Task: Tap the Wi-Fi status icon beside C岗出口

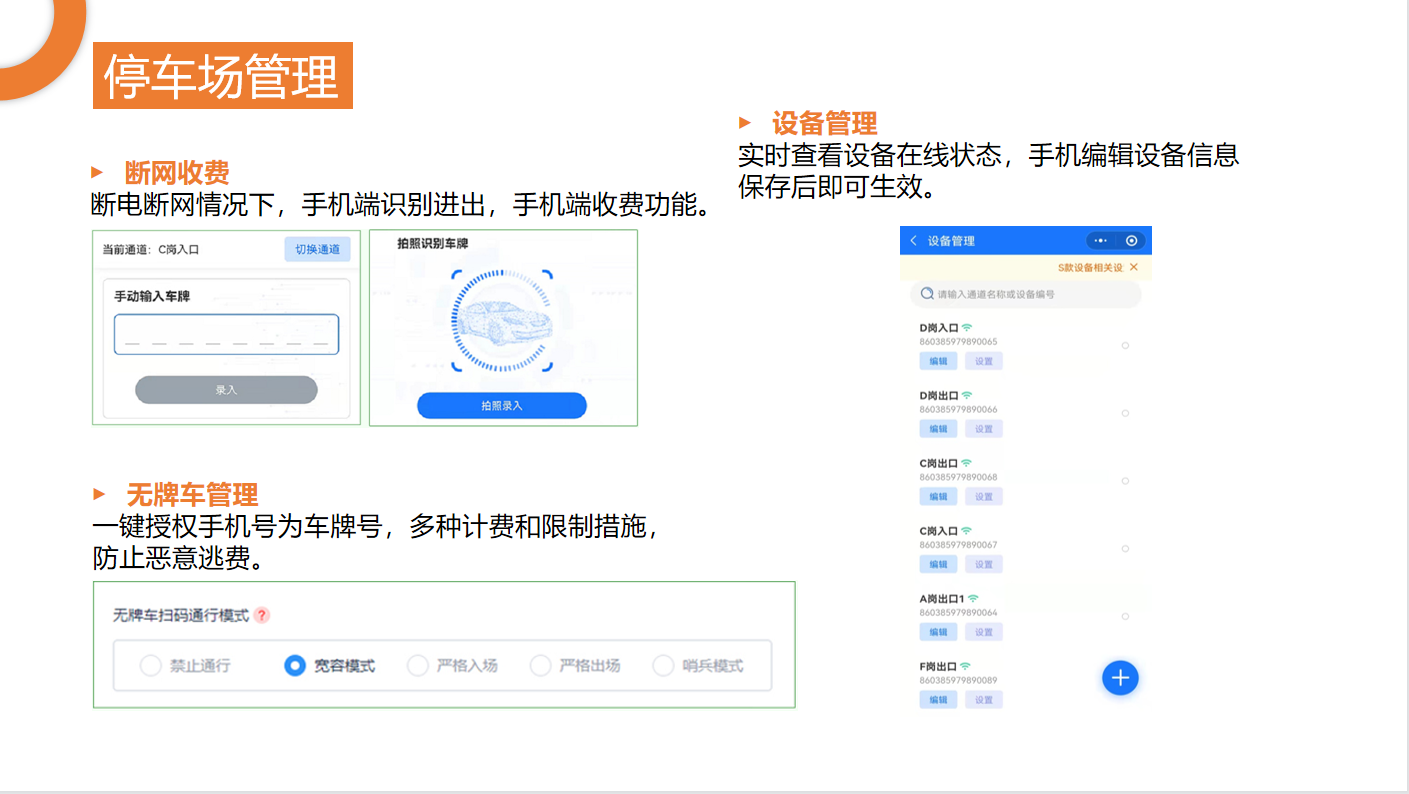Action: point(967,463)
